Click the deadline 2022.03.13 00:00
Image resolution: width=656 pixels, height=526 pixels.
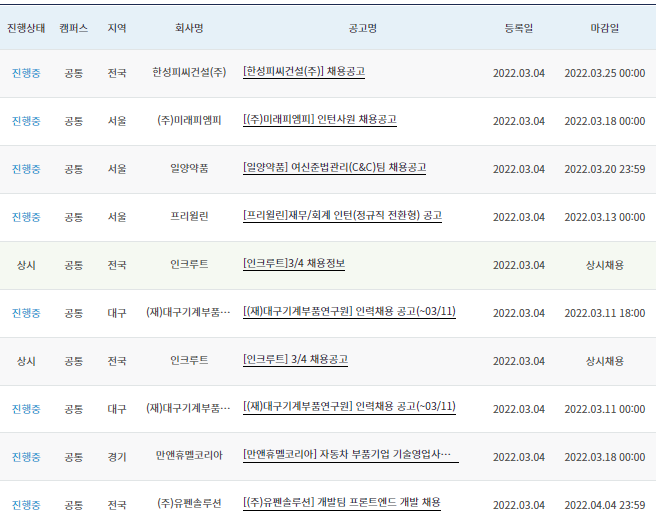click(x=605, y=217)
